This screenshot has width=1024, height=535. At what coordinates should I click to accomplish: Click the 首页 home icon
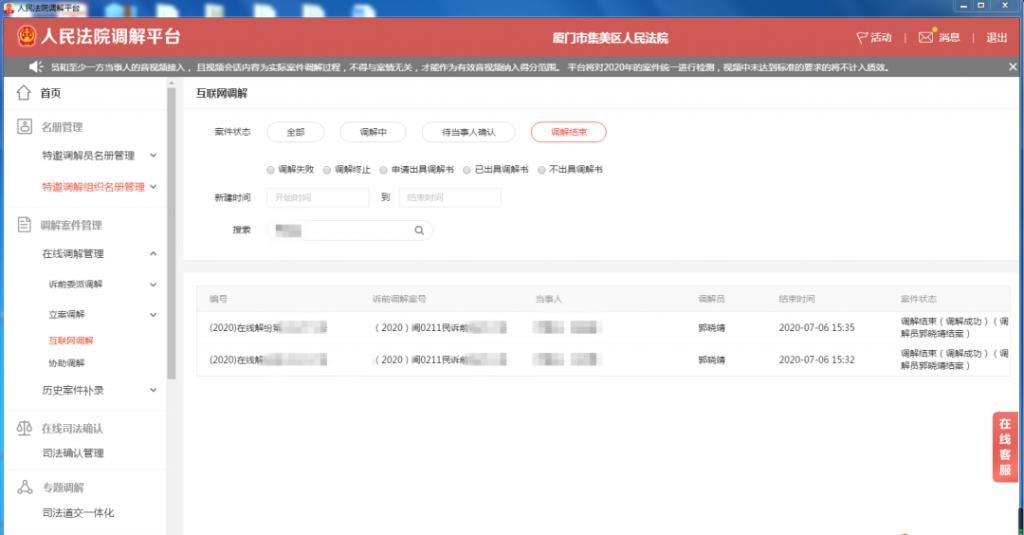coord(24,93)
